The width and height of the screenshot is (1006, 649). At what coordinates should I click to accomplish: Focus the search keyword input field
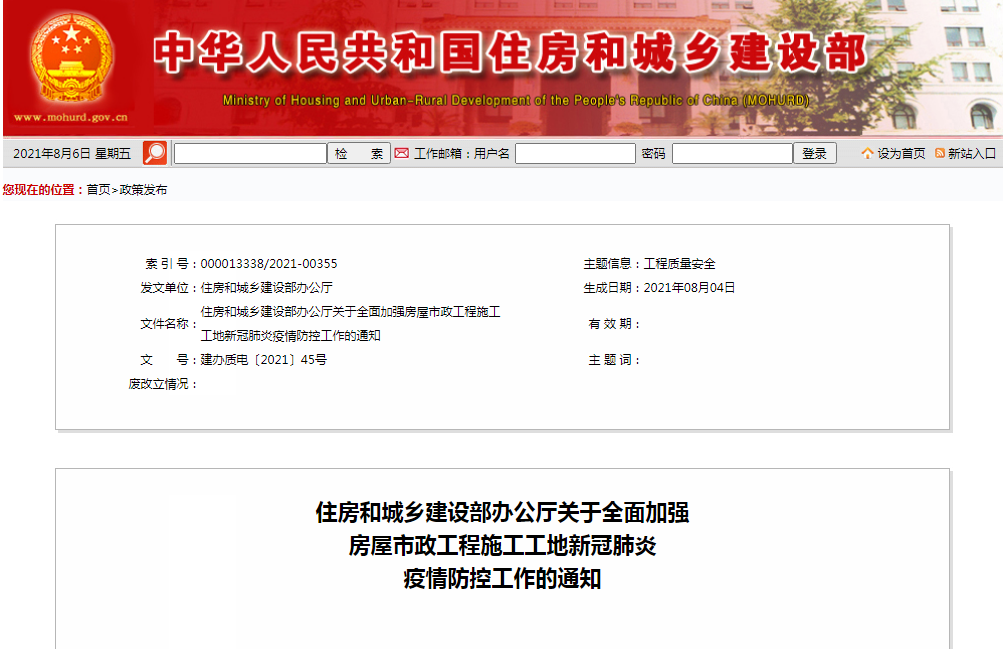point(250,154)
